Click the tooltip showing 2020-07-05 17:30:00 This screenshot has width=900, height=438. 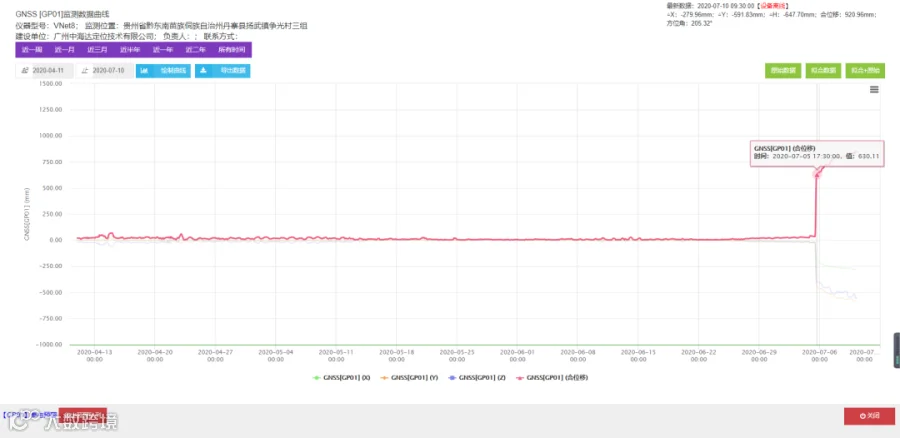817,153
